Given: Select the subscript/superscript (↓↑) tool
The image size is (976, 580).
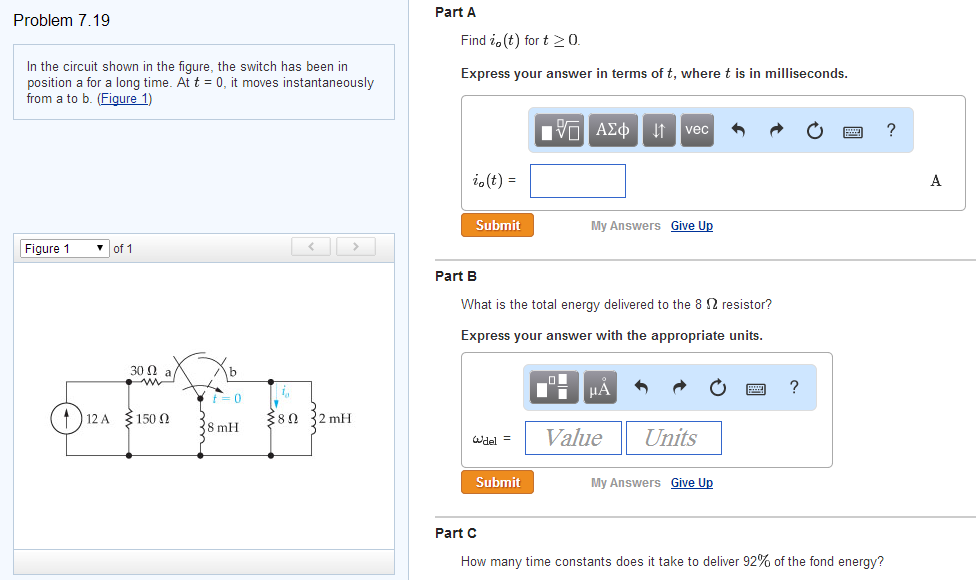Looking at the screenshot, I should tap(658, 130).
